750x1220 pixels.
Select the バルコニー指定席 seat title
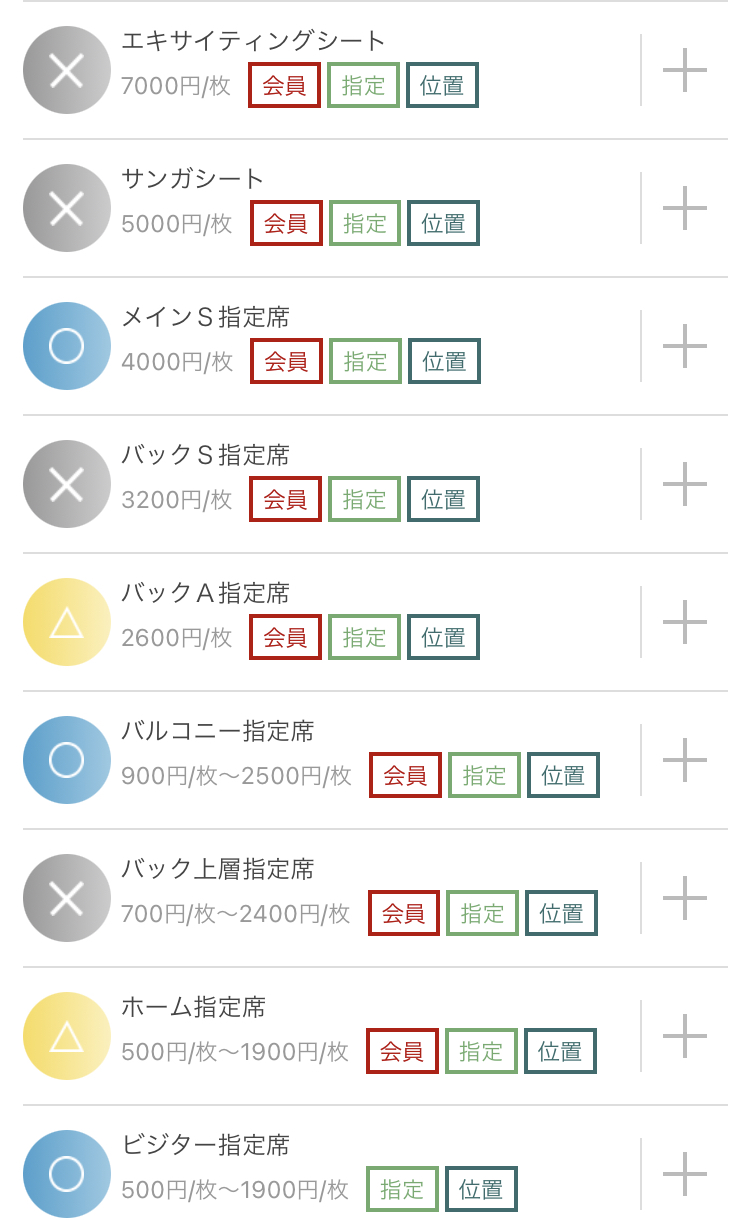(x=218, y=732)
